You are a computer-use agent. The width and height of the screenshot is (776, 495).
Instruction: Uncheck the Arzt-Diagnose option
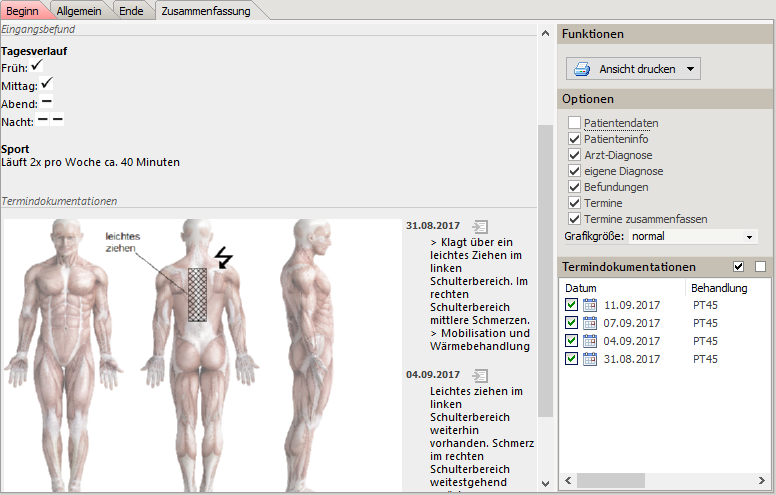(x=574, y=155)
